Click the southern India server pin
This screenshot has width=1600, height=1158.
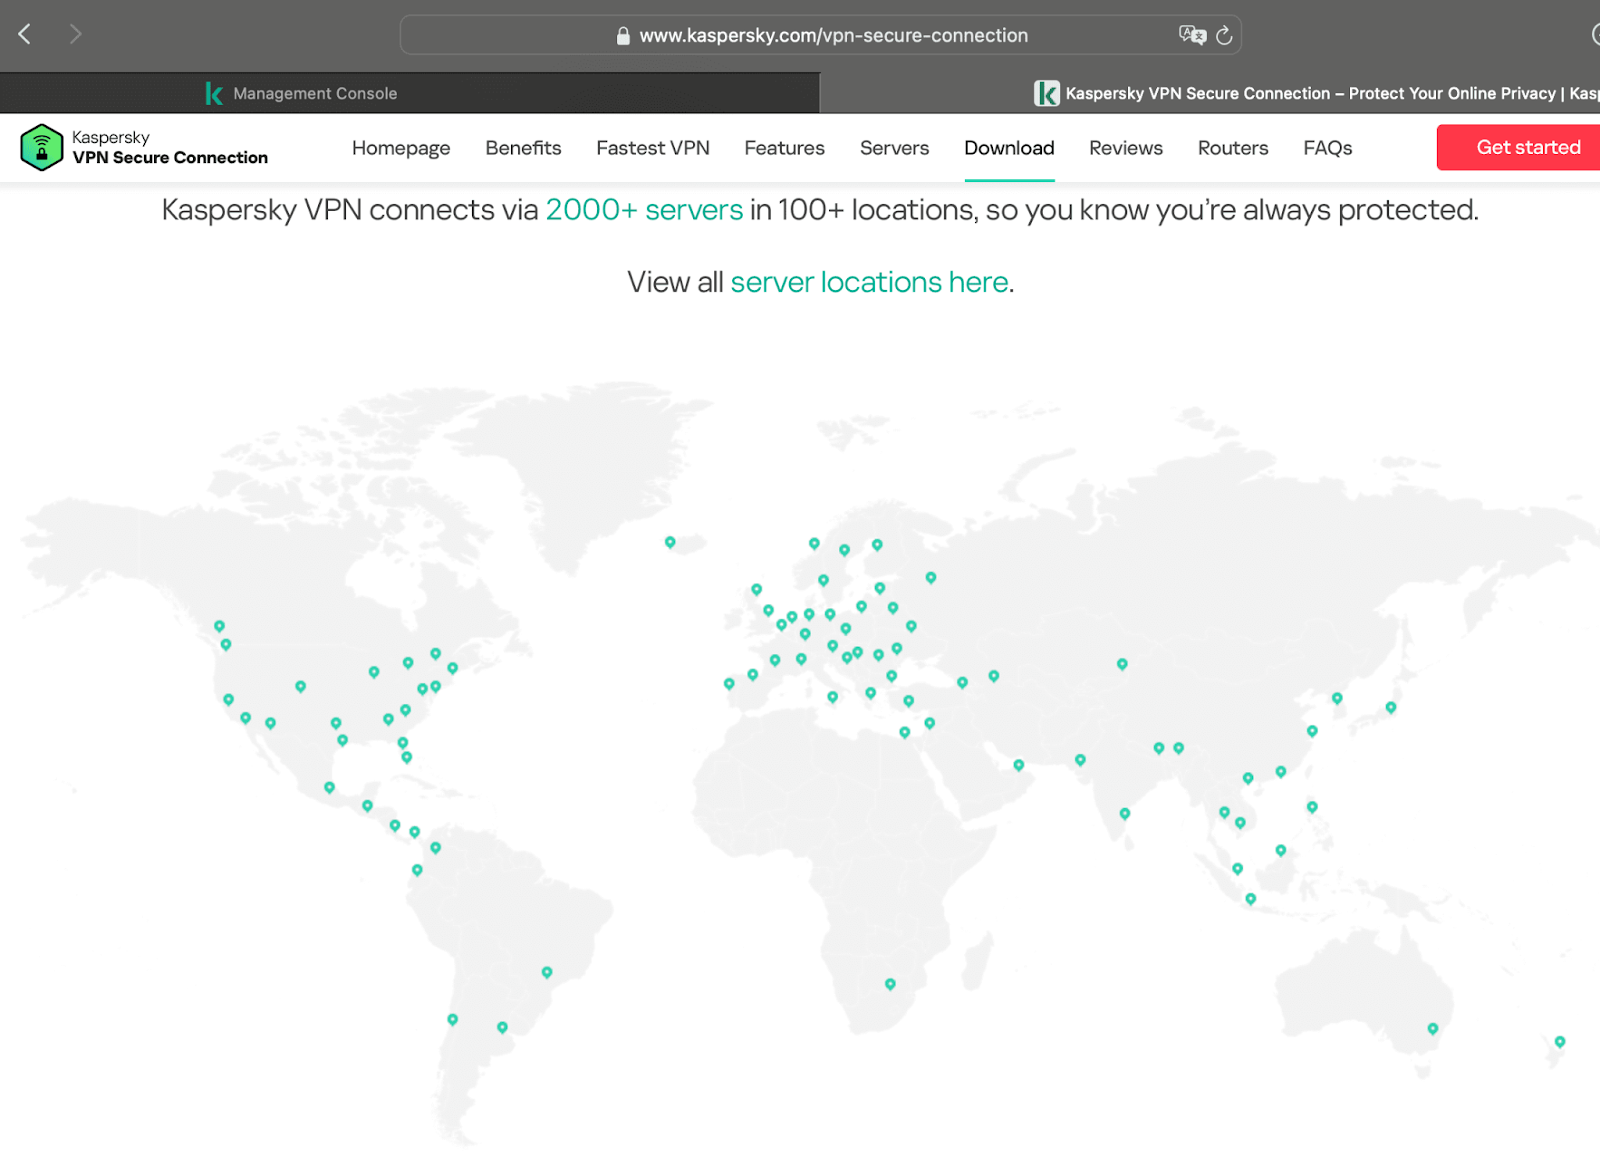point(1125,814)
